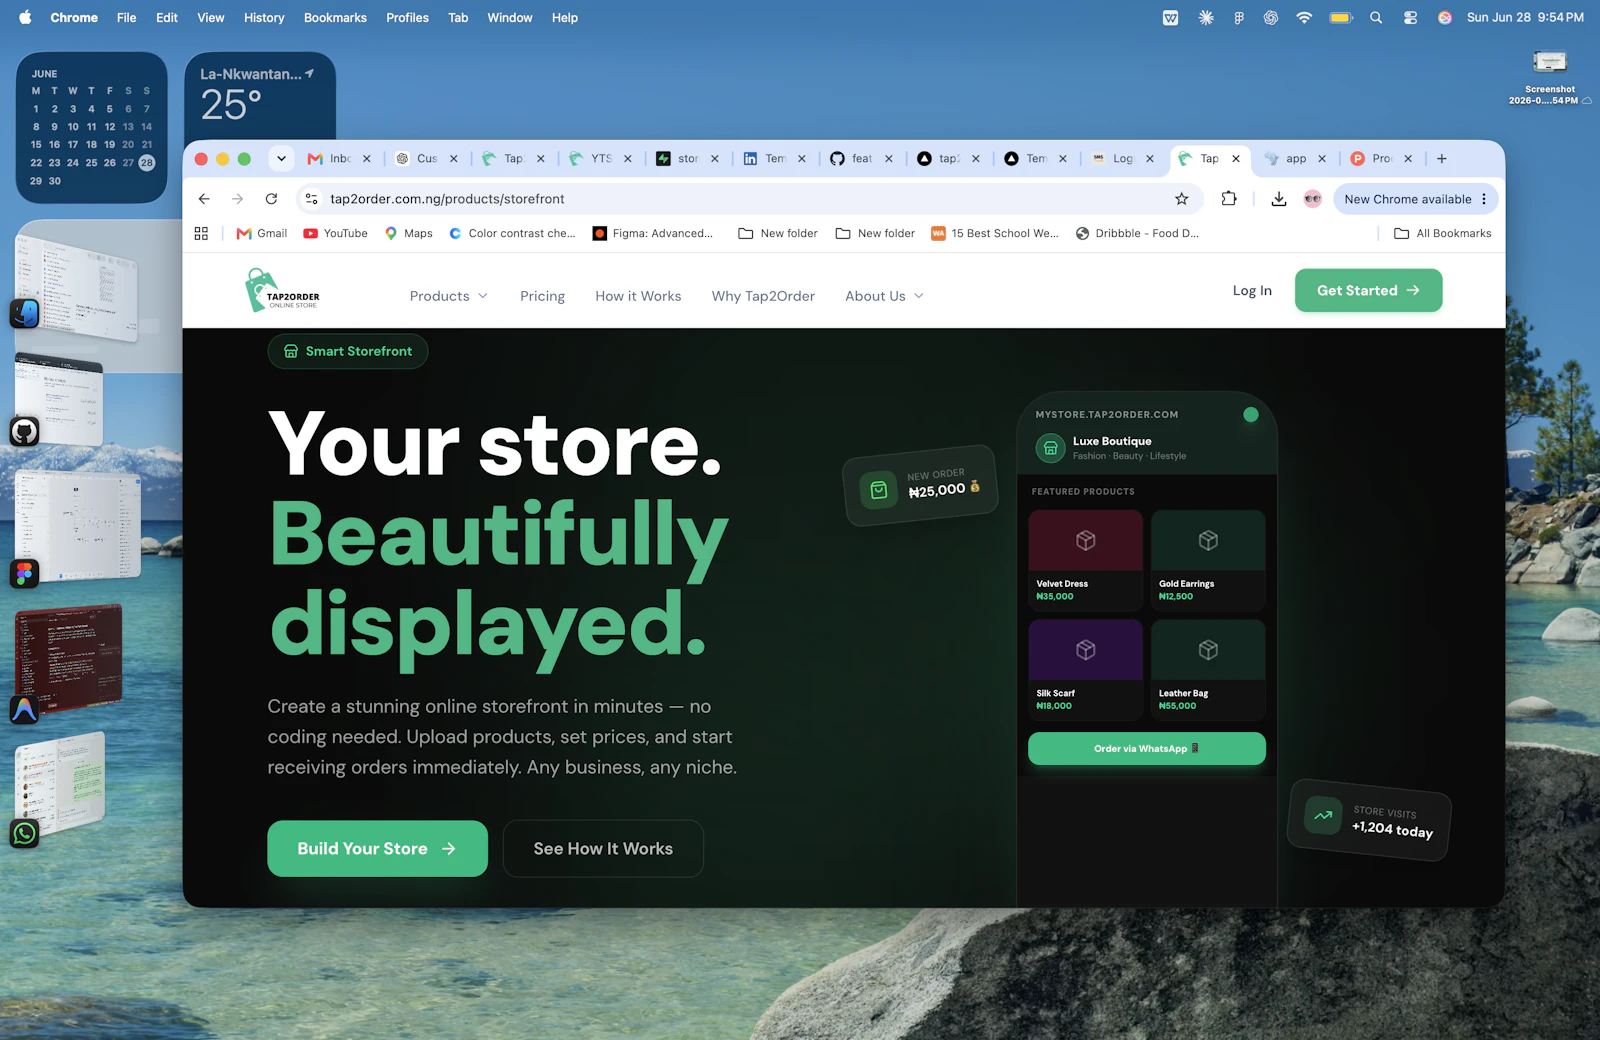Open the Chrome three-dot menu
Viewport: 1600px width, 1040px height.
pos(1484,199)
